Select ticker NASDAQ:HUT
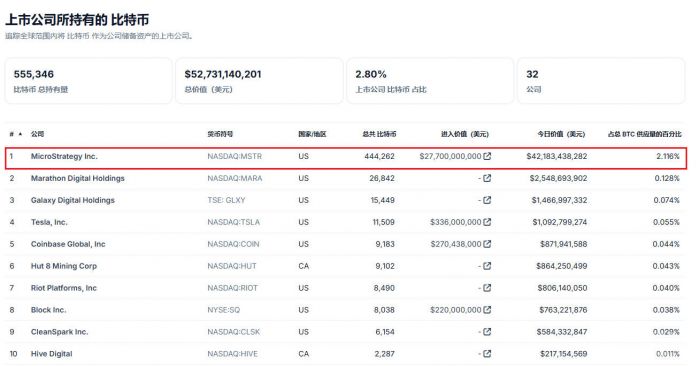The image size is (699, 366). pyautogui.click(x=232, y=266)
